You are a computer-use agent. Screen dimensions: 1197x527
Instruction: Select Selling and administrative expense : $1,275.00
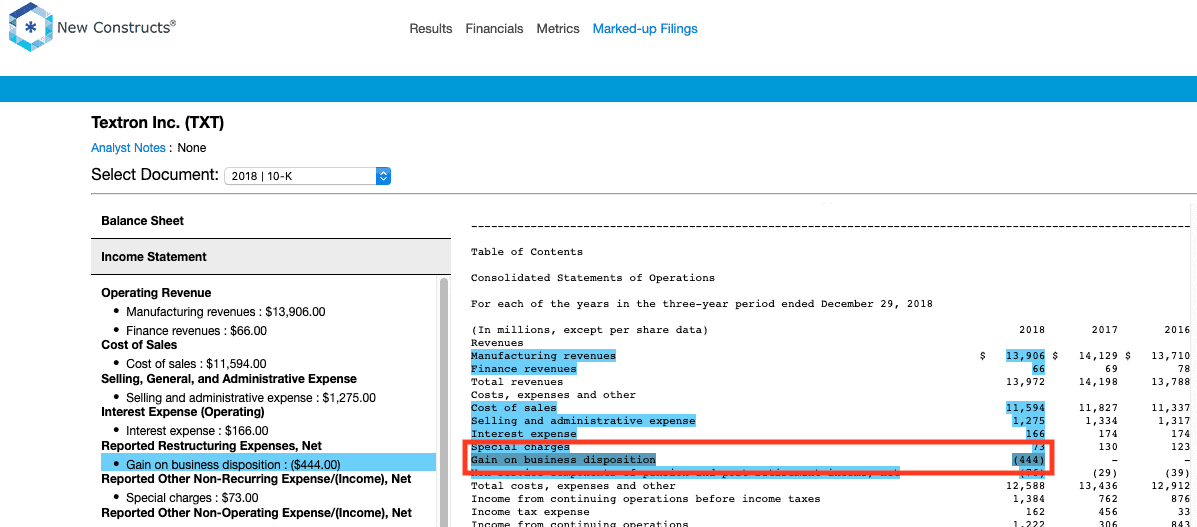coord(250,398)
